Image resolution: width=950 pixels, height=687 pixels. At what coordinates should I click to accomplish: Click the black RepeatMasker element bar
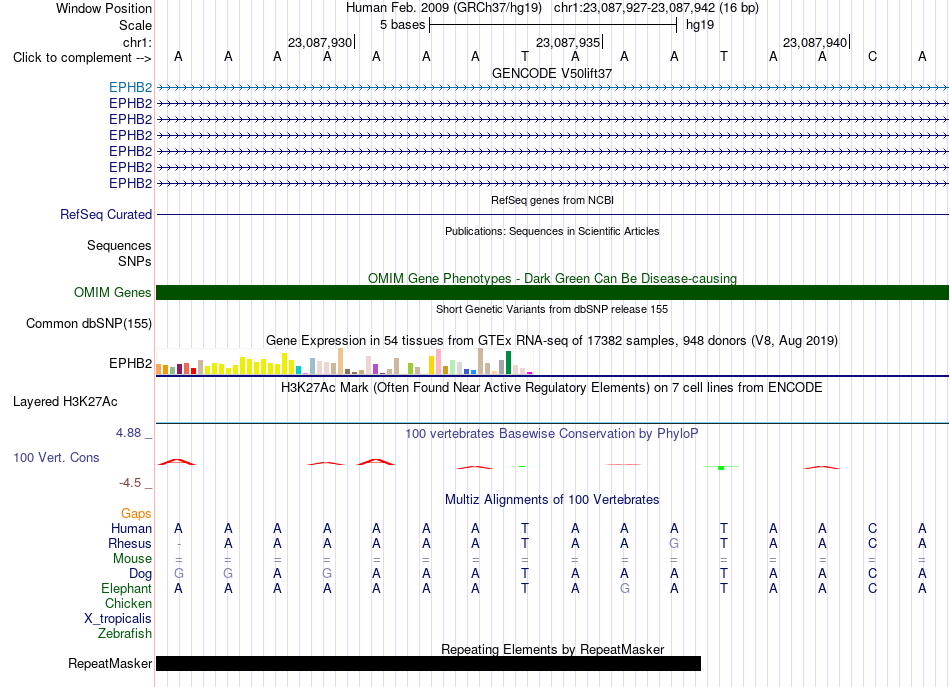tap(428, 663)
